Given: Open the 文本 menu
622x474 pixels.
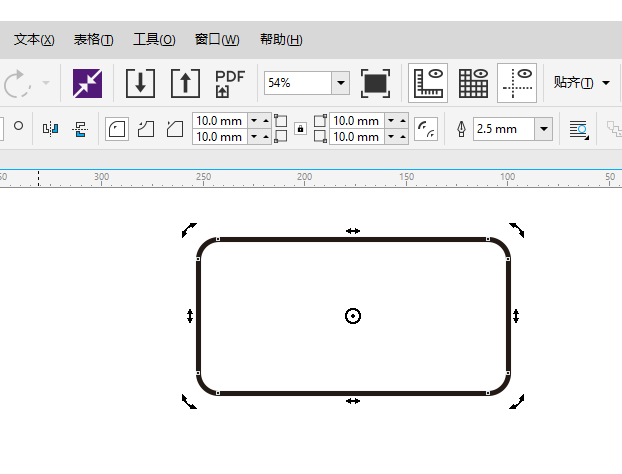Looking at the screenshot, I should tap(34, 39).
